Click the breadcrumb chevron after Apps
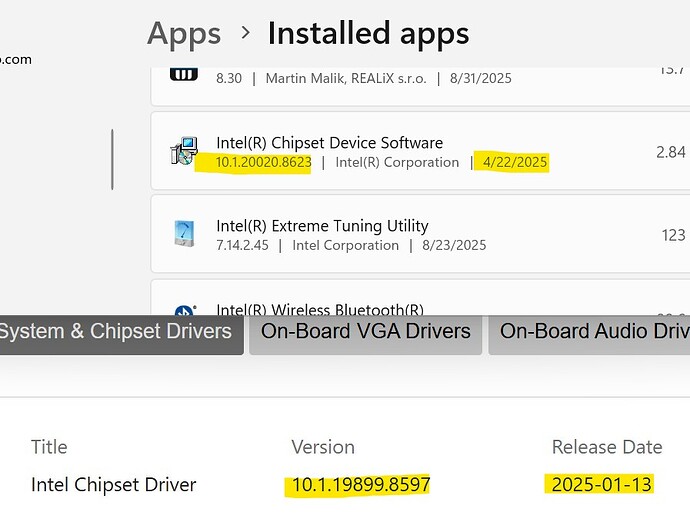 click(245, 33)
